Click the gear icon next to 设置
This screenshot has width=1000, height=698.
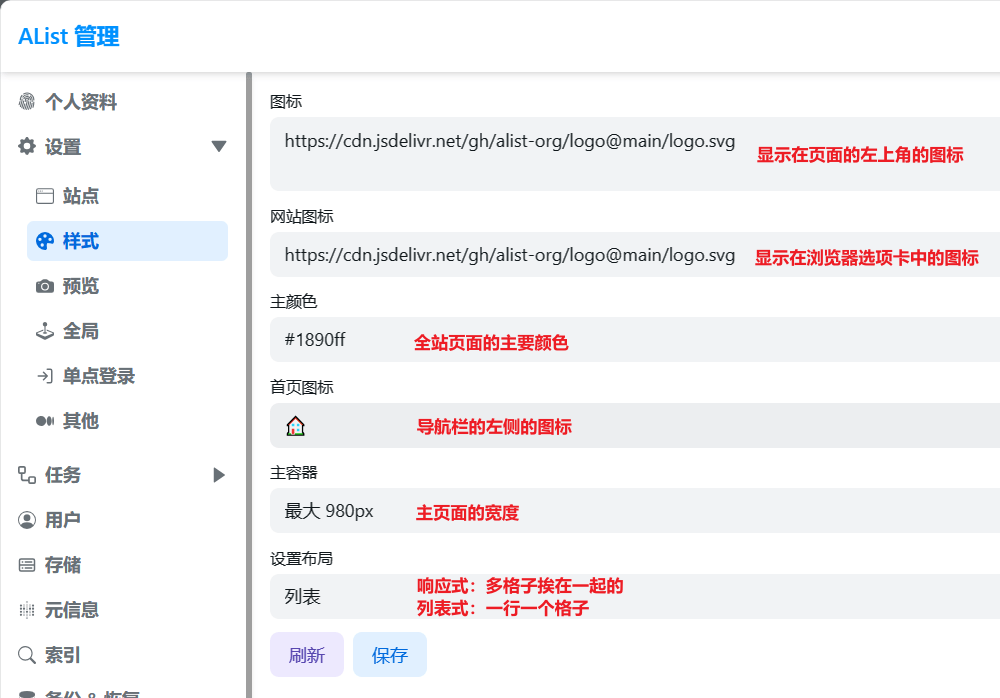(27, 147)
